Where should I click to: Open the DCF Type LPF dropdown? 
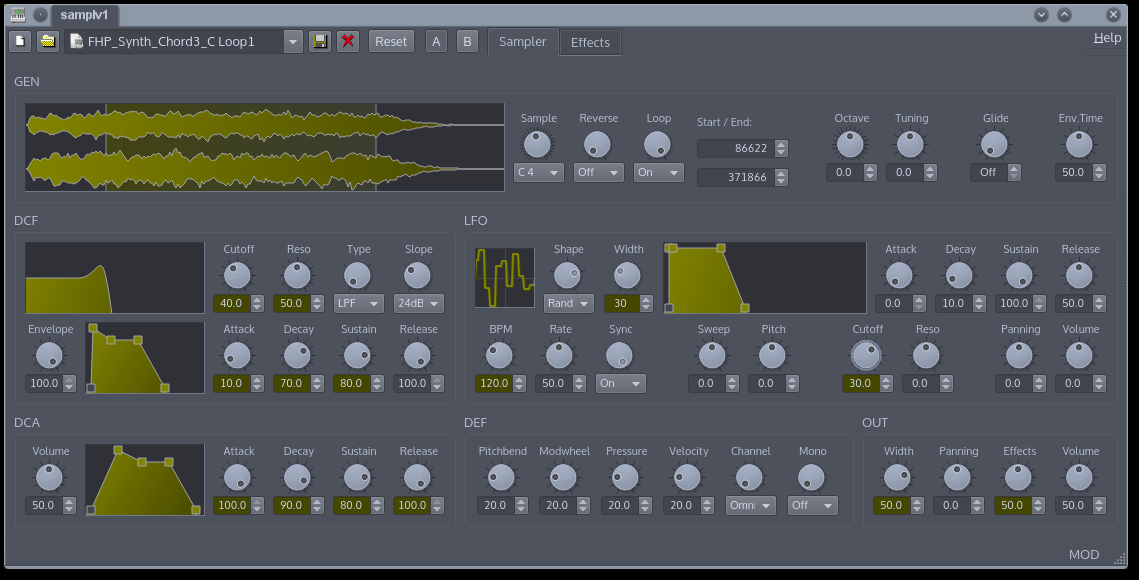click(359, 303)
